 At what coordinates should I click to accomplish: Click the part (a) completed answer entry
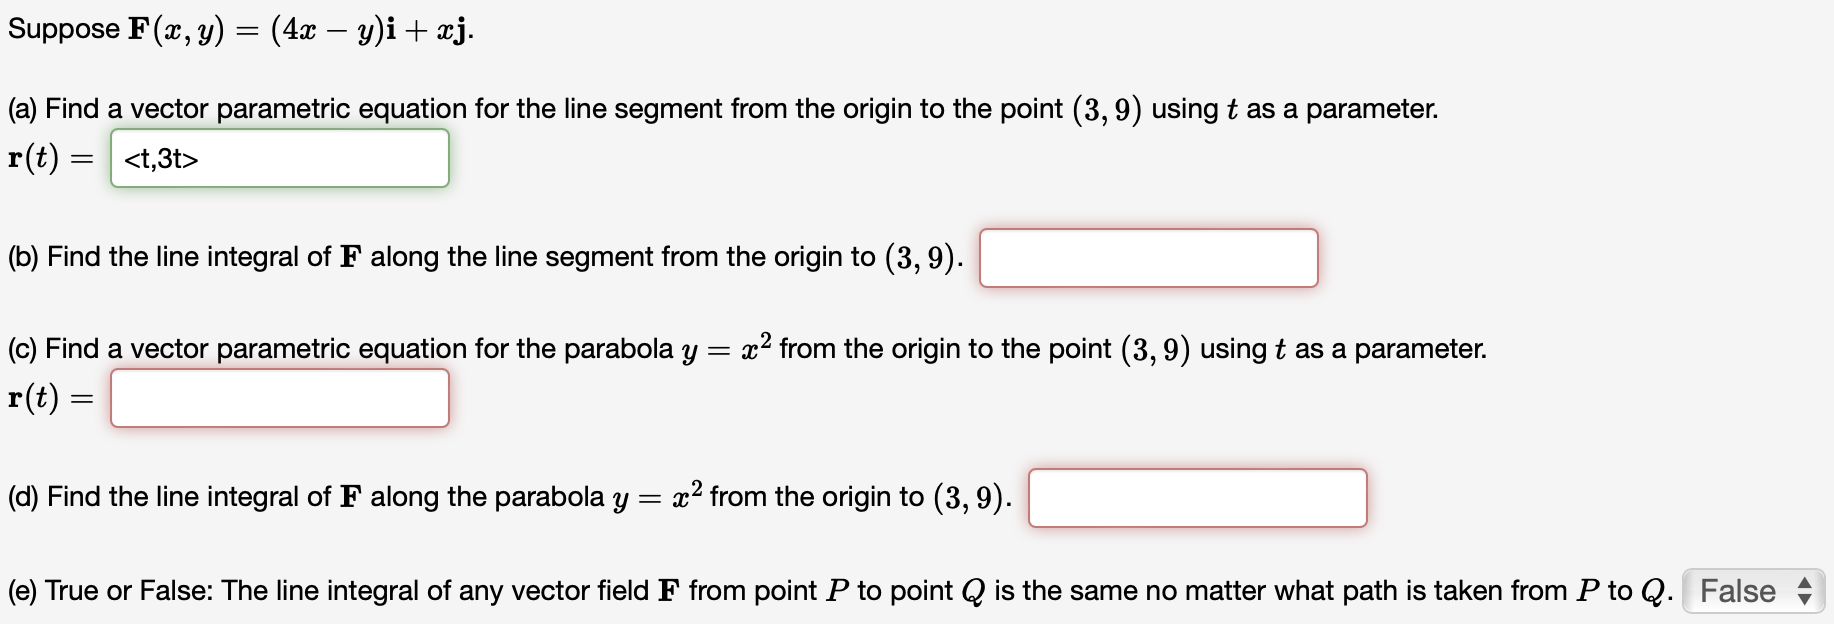(280, 158)
